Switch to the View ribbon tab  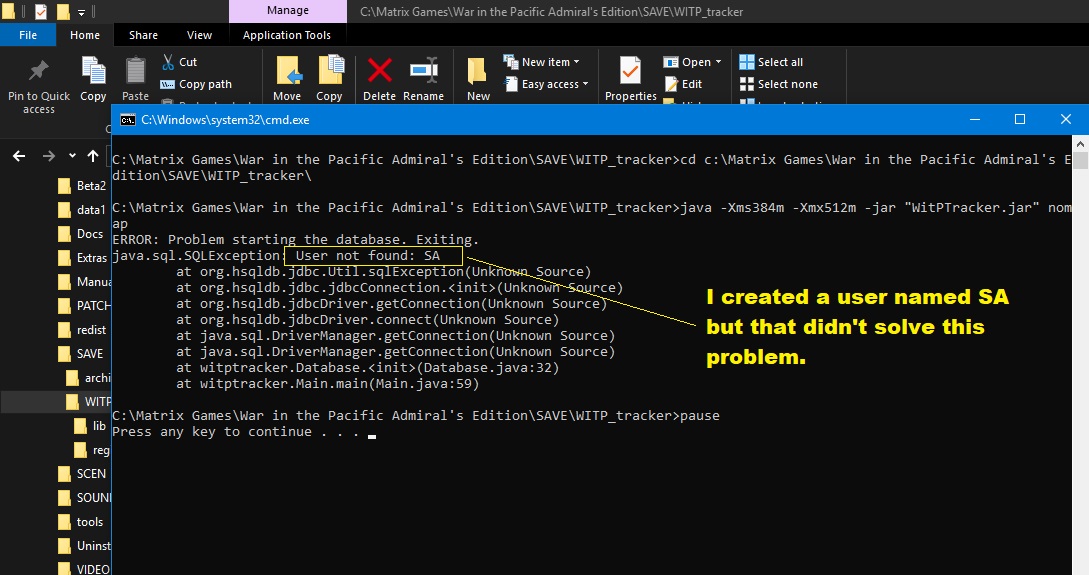coord(199,35)
